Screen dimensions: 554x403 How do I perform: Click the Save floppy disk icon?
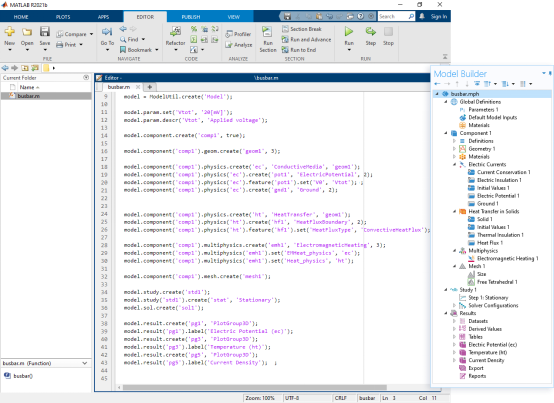[x=45, y=32]
